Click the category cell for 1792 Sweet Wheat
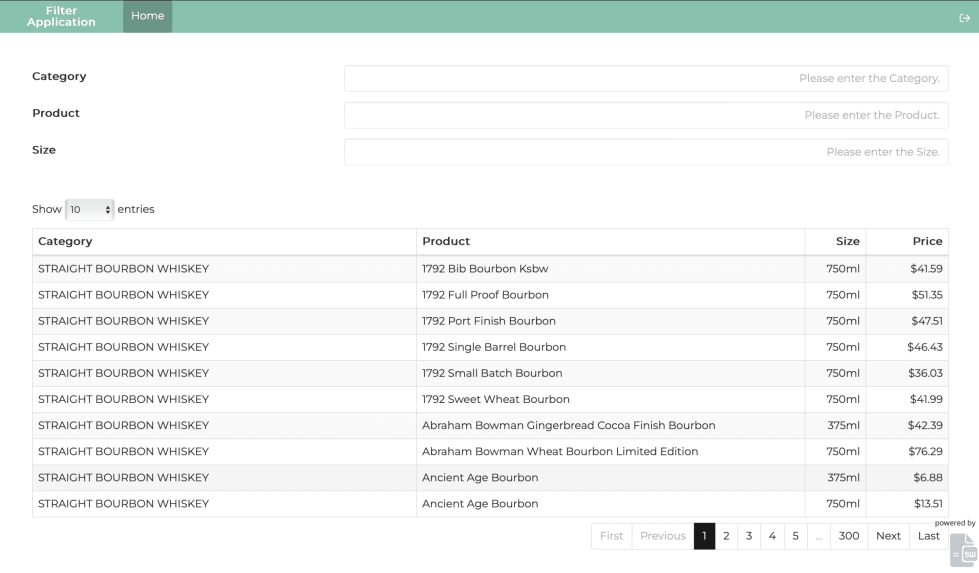 tap(224, 399)
